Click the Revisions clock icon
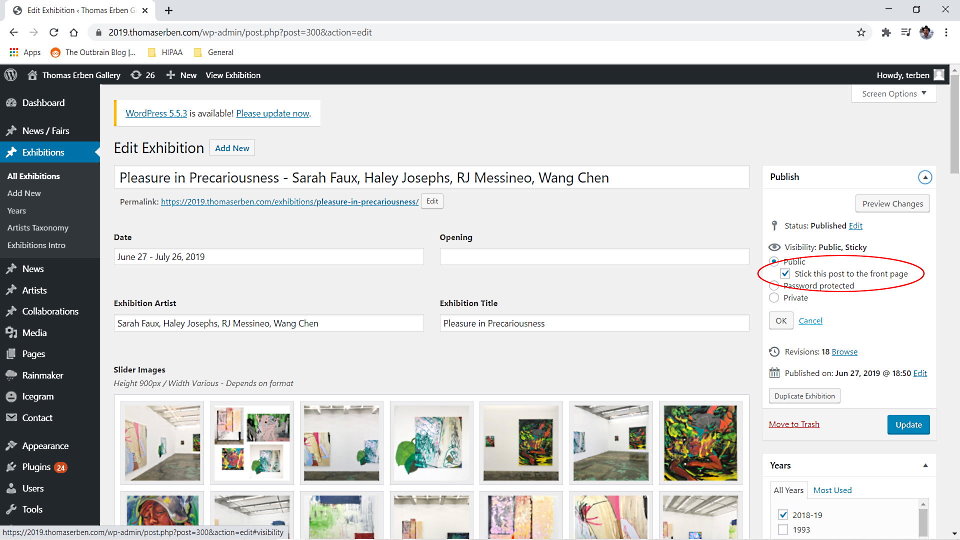This screenshot has height=540, width=960. 774,351
